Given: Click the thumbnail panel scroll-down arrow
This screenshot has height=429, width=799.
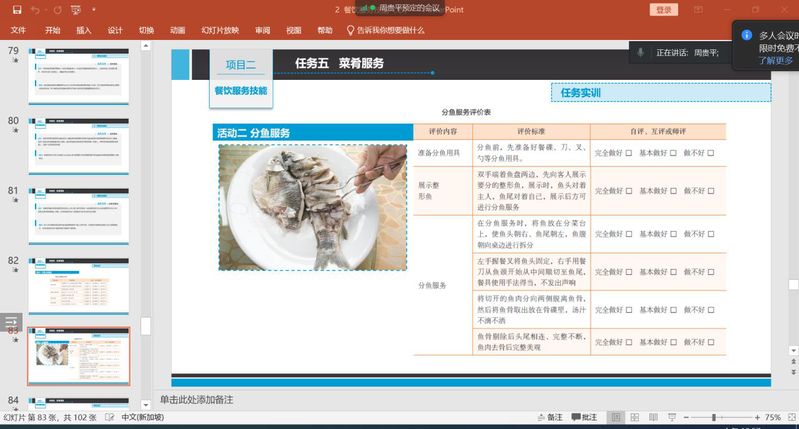Looking at the screenshot, I should click(145, 405).
